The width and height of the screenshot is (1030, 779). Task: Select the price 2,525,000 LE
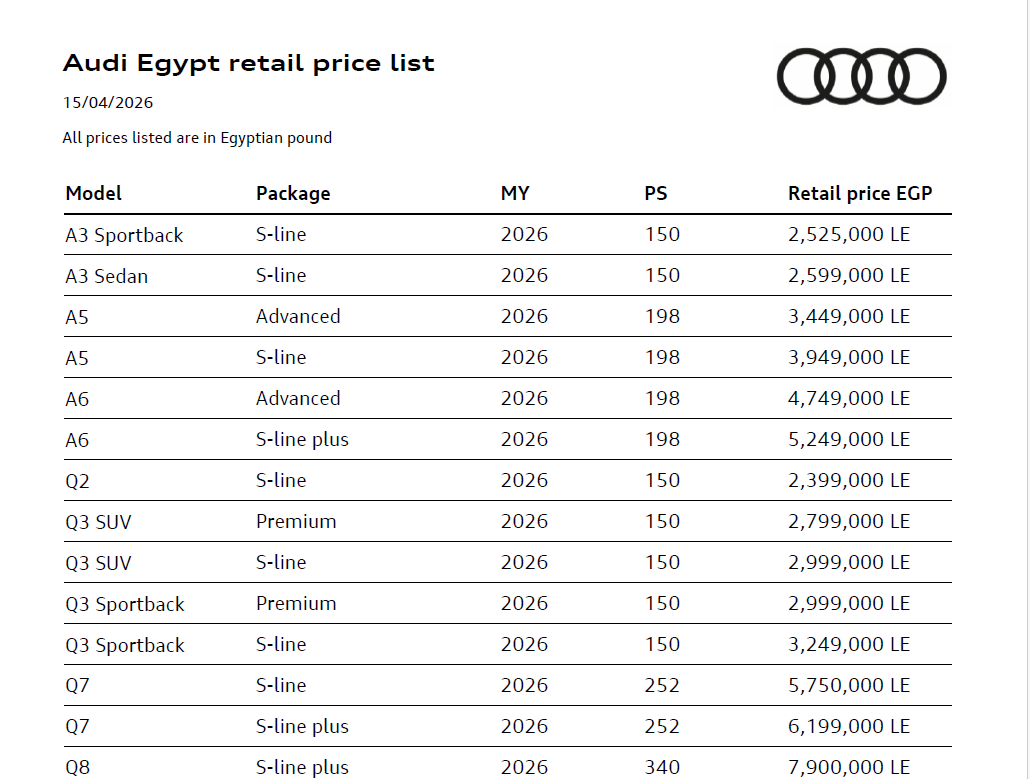(x=849, y=235)
